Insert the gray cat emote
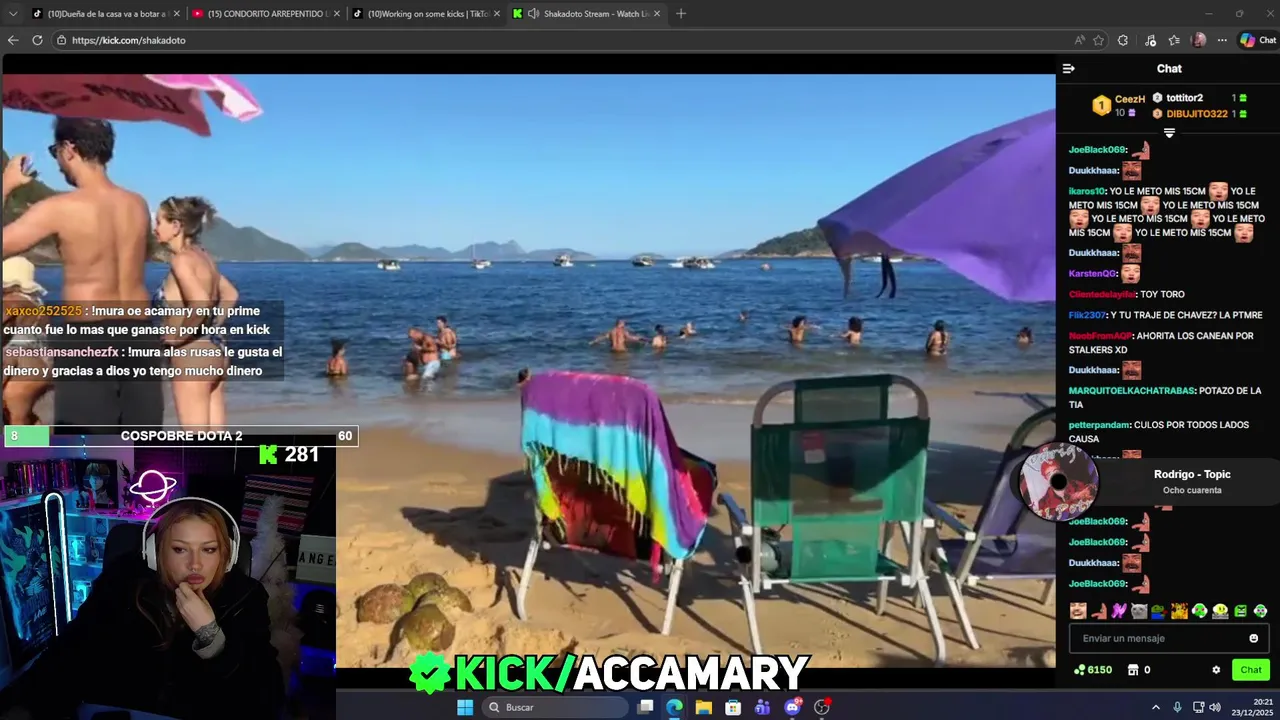The width and height of the screenshot is (1280, 720). coord(1138,611)
